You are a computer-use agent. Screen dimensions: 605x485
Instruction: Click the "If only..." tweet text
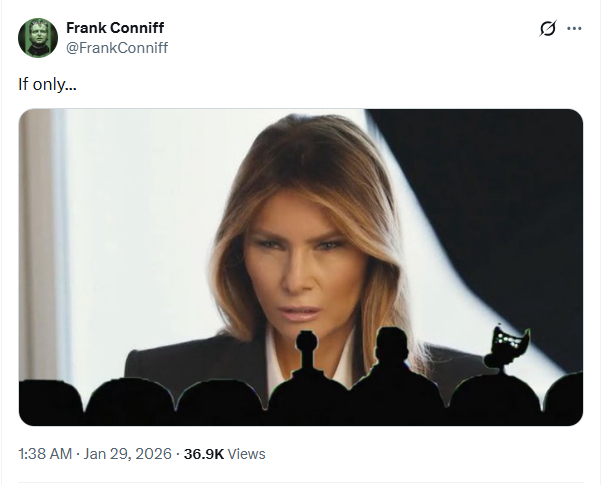47,84
